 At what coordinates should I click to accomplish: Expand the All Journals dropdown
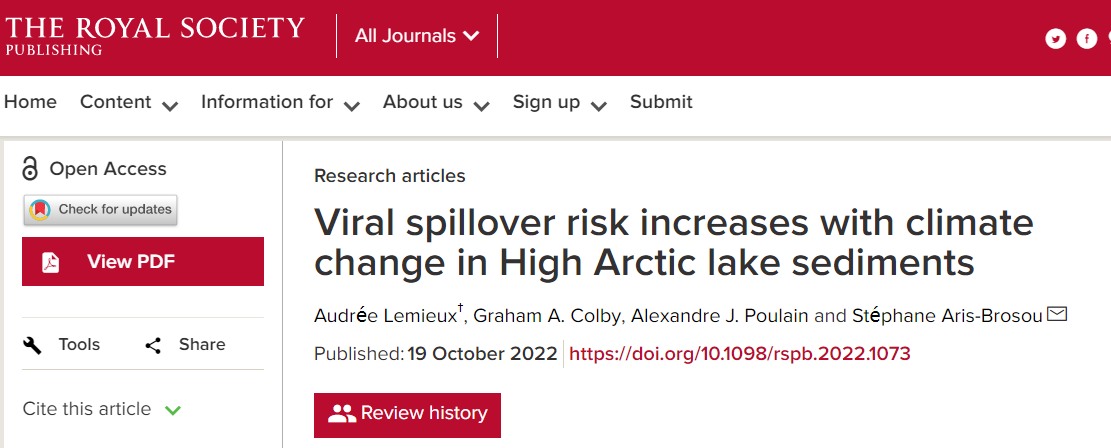pyautogui.click(x=417, y=35)
